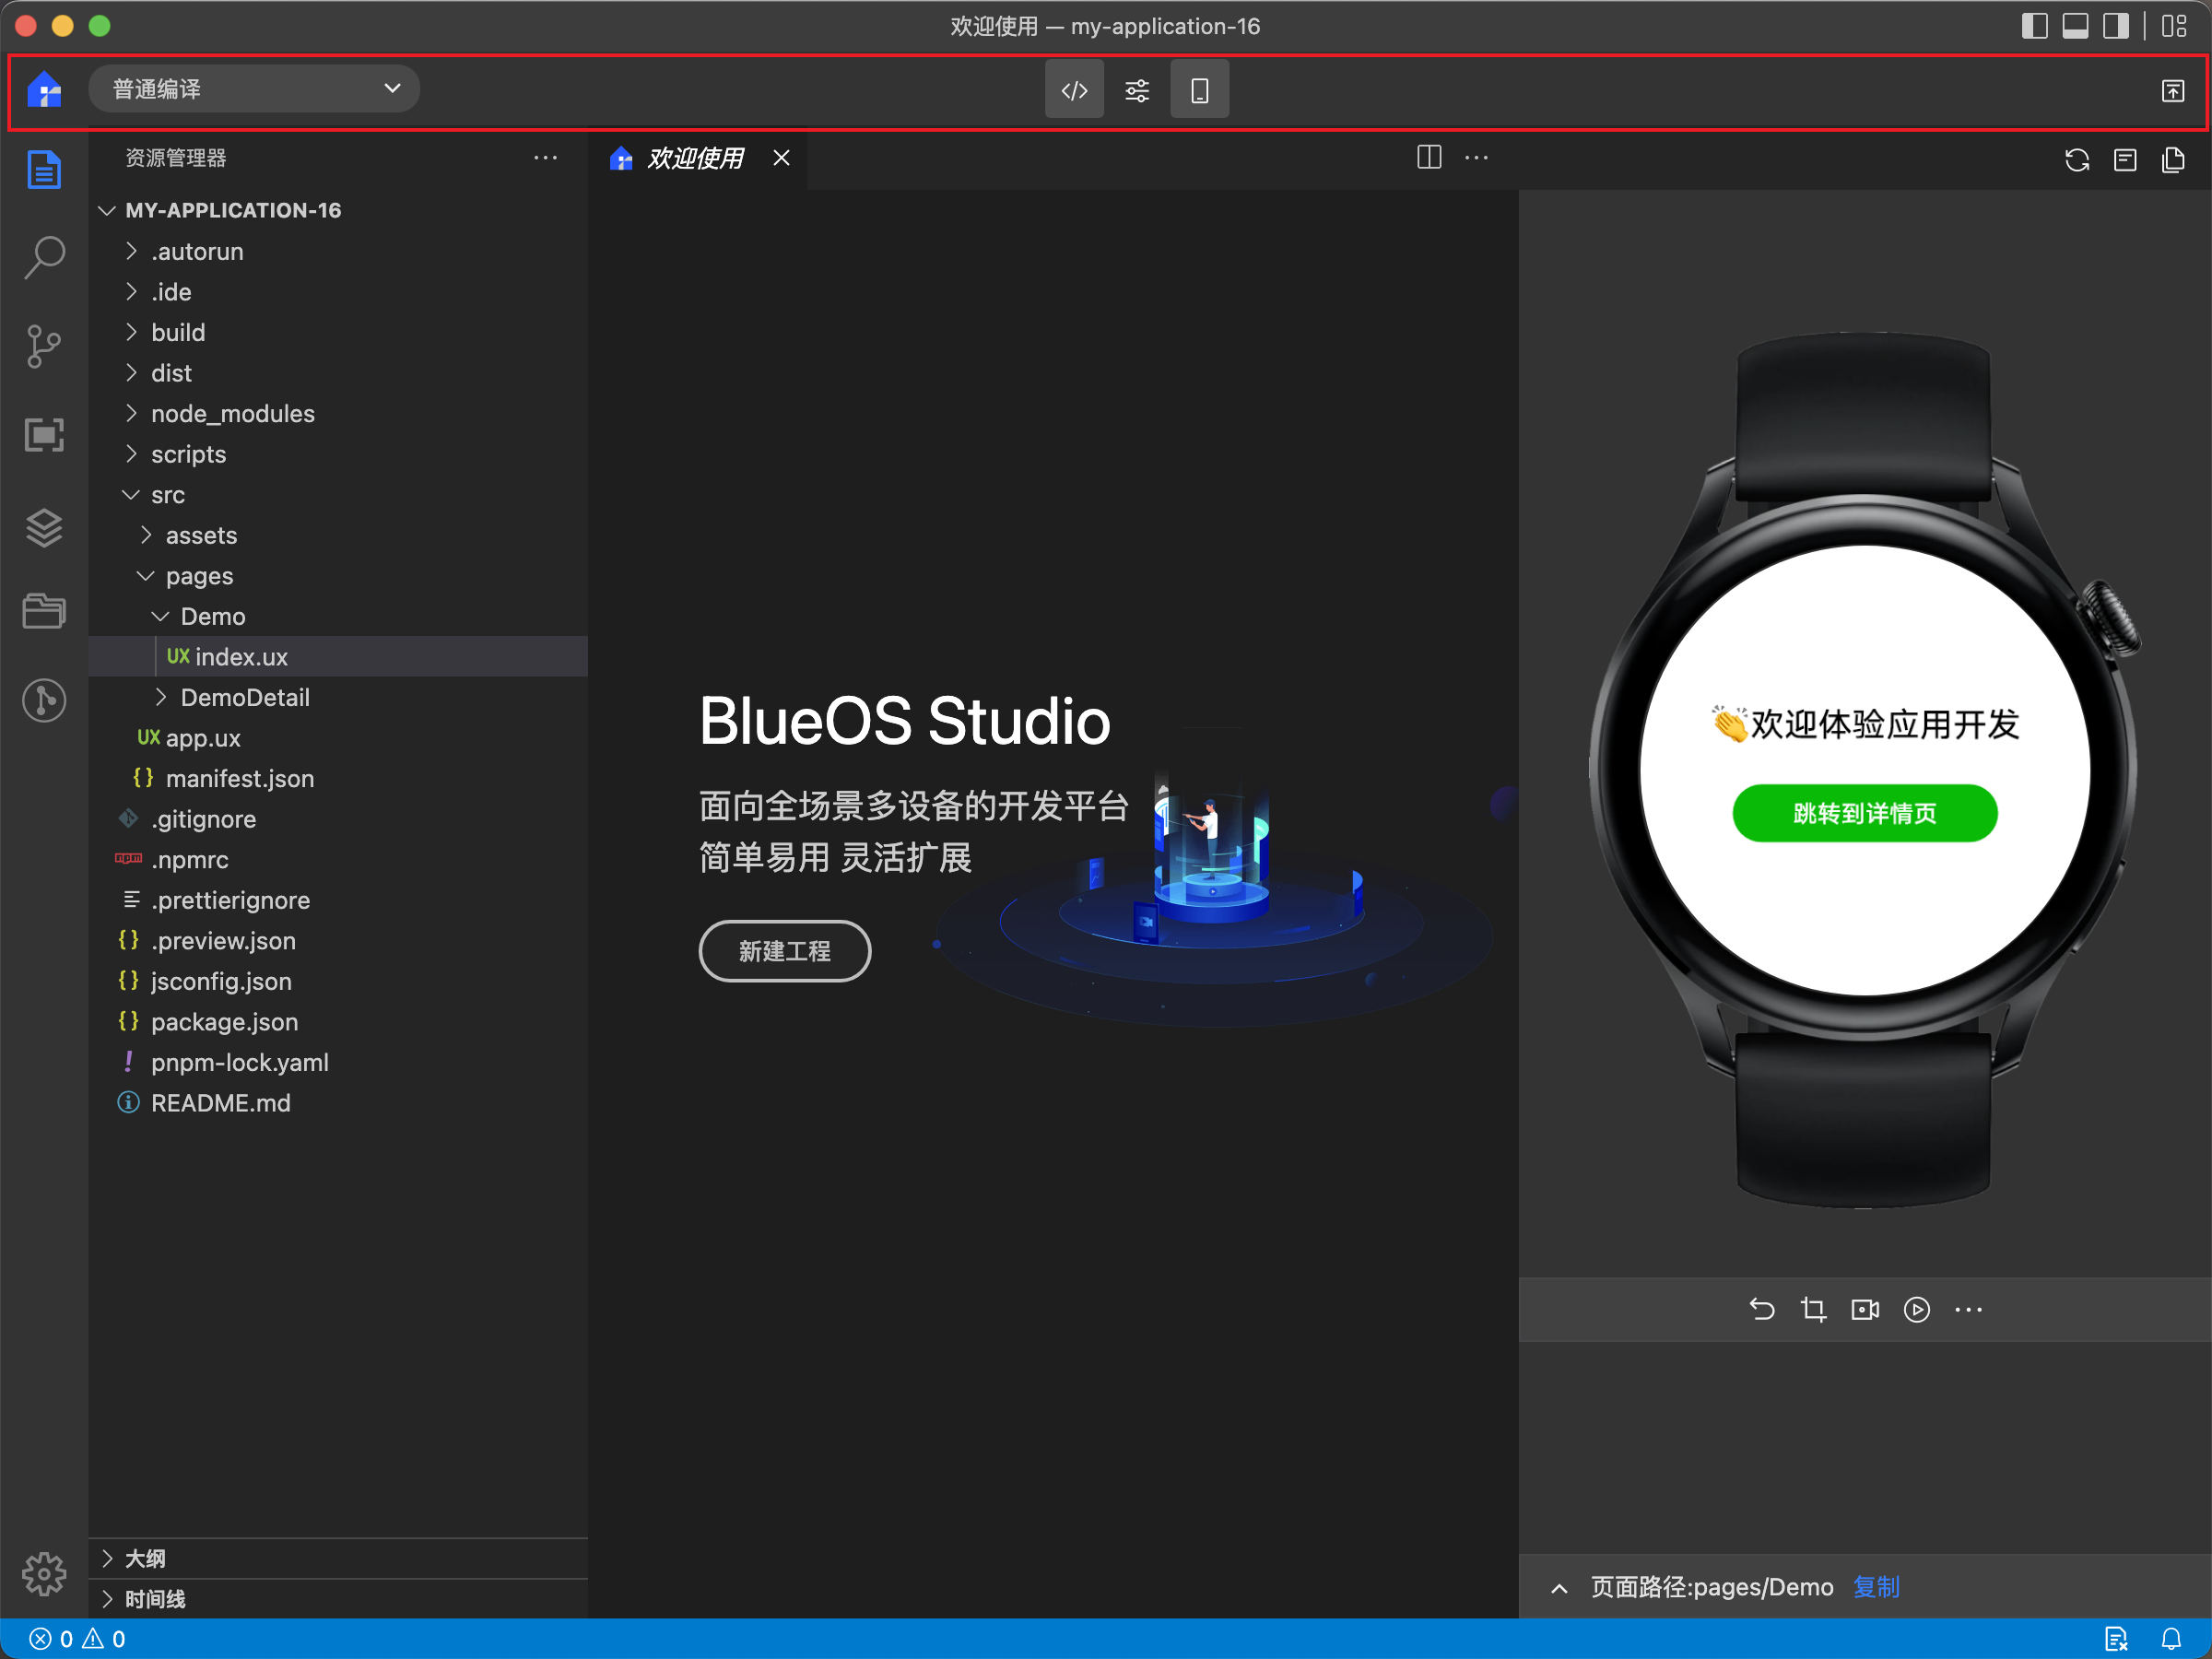Collapse the MY-APPLICATION-16 root folder

(x=338, y=210)
